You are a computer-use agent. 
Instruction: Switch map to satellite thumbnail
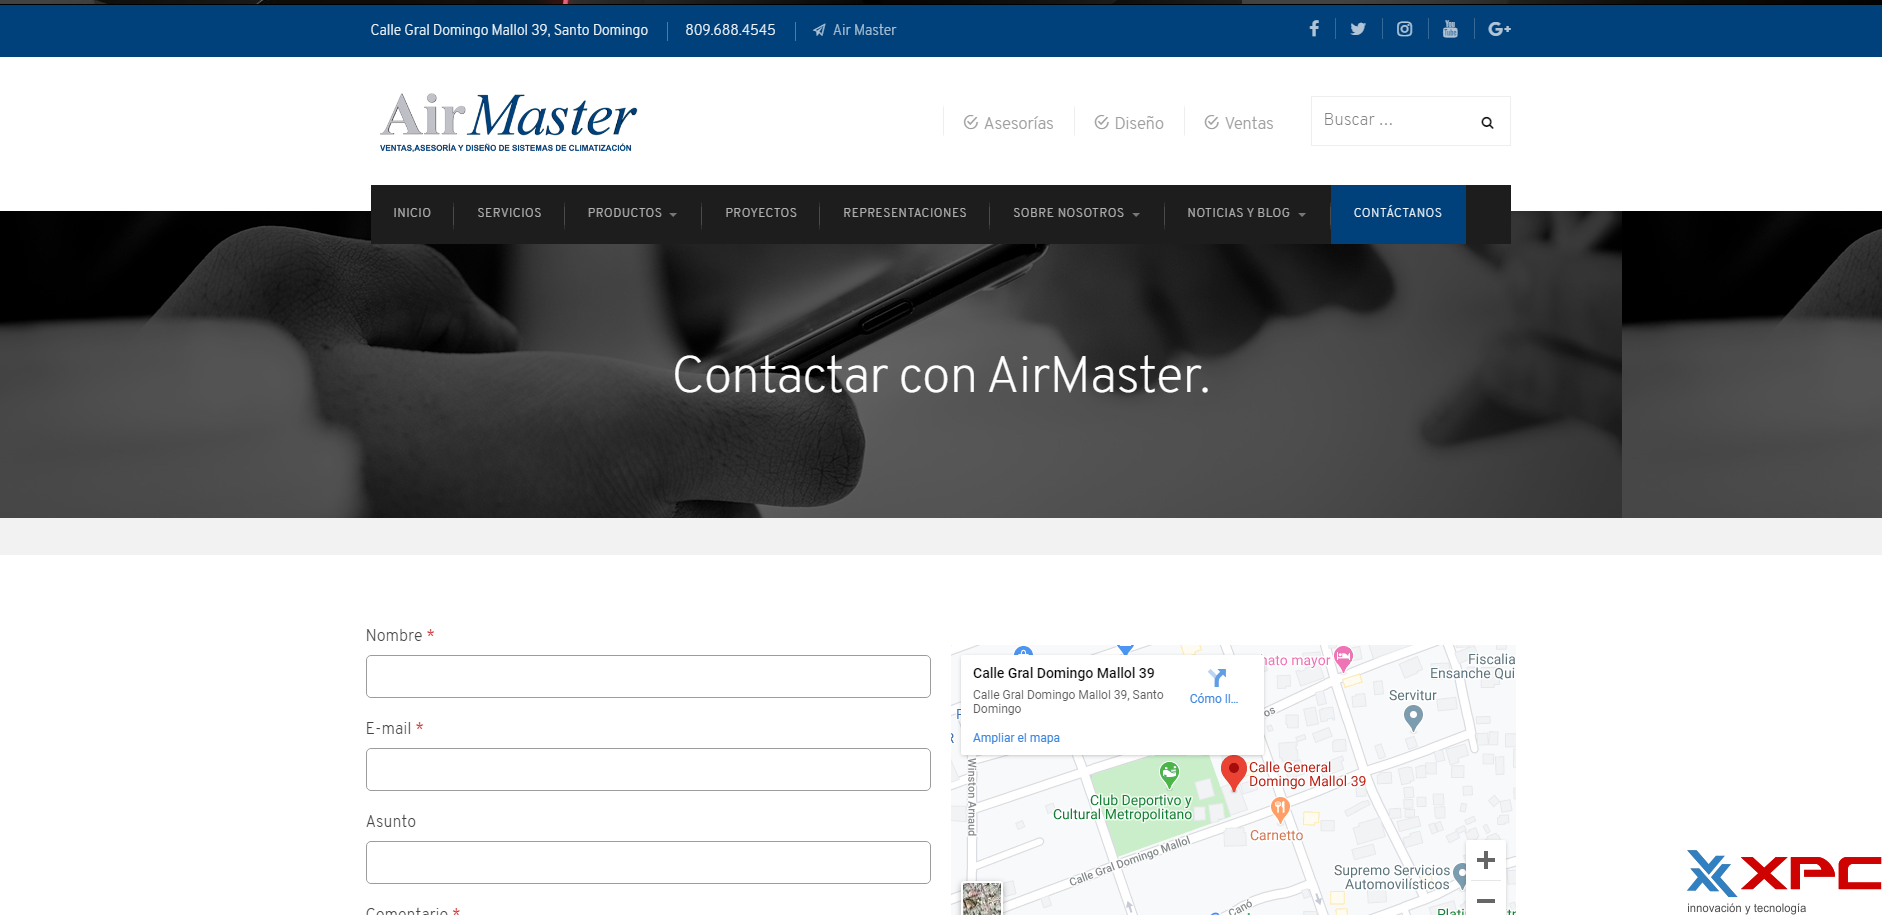pyautogui.click(x=981, y=898)
